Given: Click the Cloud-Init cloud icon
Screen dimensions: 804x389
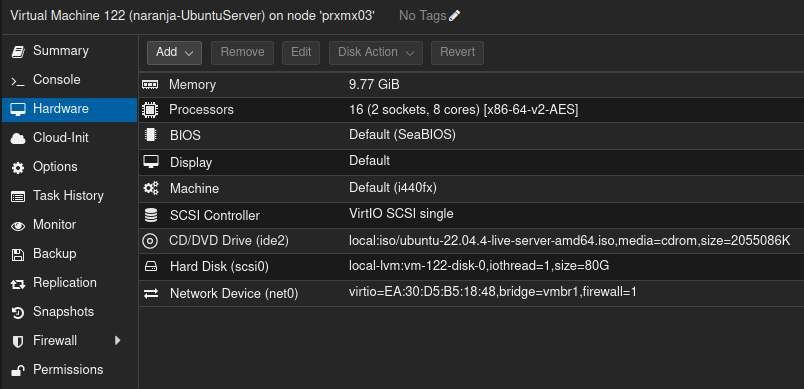Looking at the screenshot, I should pyautogui.click(x=18, y=138).
